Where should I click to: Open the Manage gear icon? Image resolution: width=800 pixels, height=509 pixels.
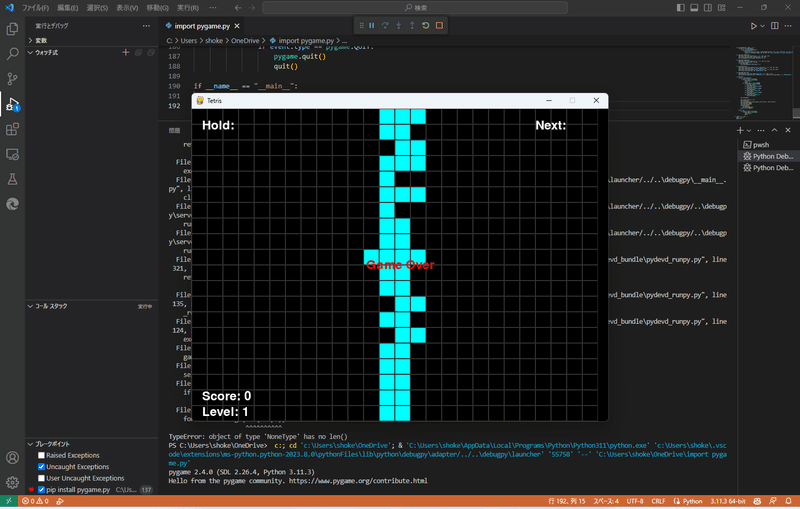[12, 482]
